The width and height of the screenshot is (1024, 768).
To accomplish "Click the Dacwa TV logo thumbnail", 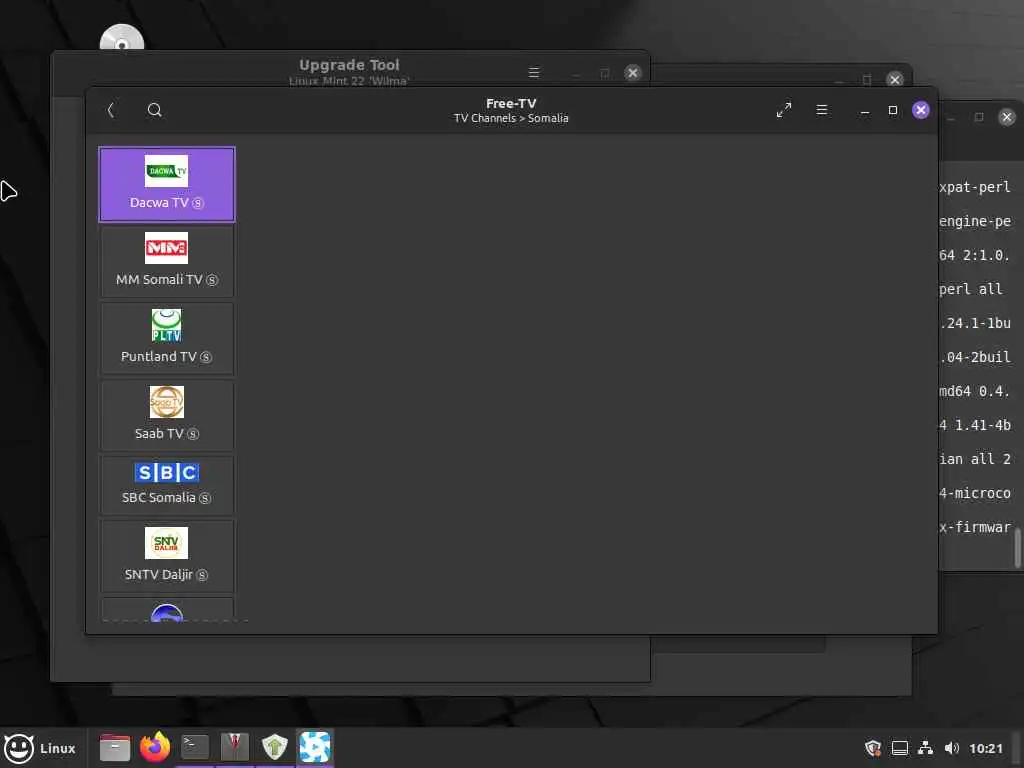I will click(167, 171).
